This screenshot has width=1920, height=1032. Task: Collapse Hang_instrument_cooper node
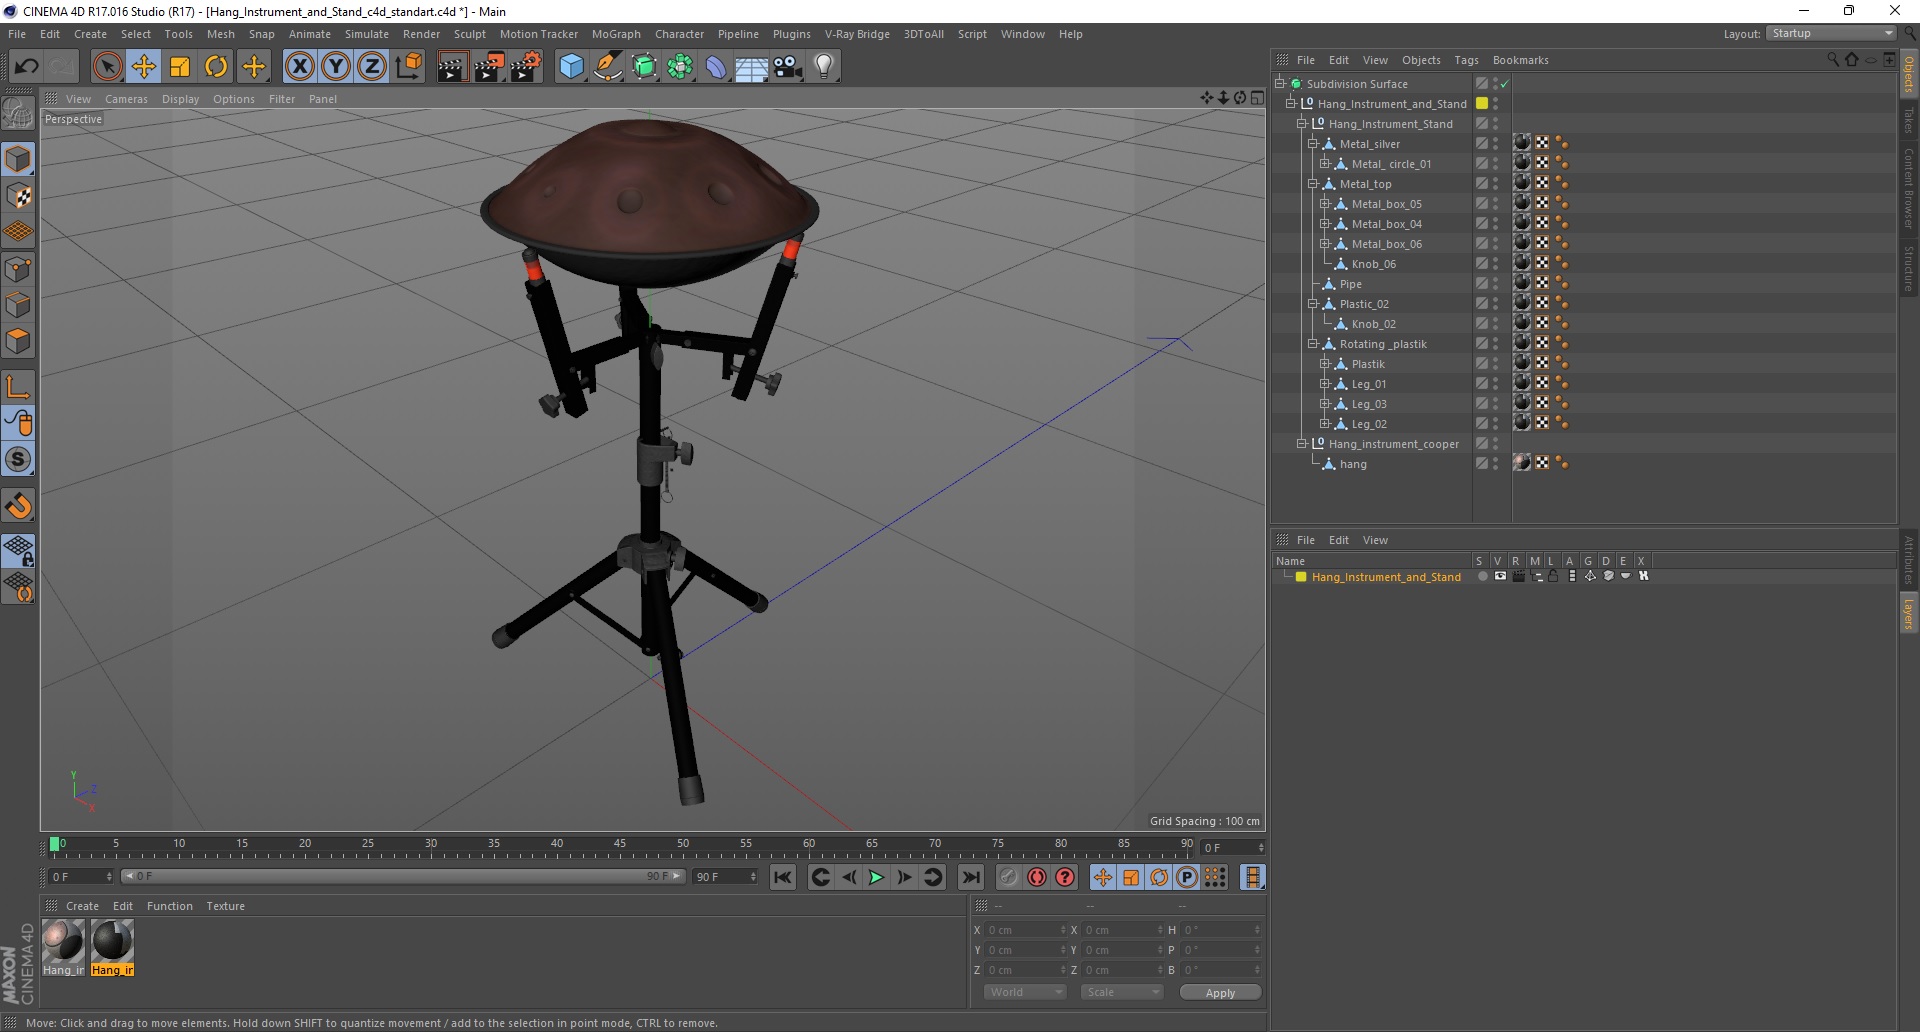click(x=1301, y=444)
